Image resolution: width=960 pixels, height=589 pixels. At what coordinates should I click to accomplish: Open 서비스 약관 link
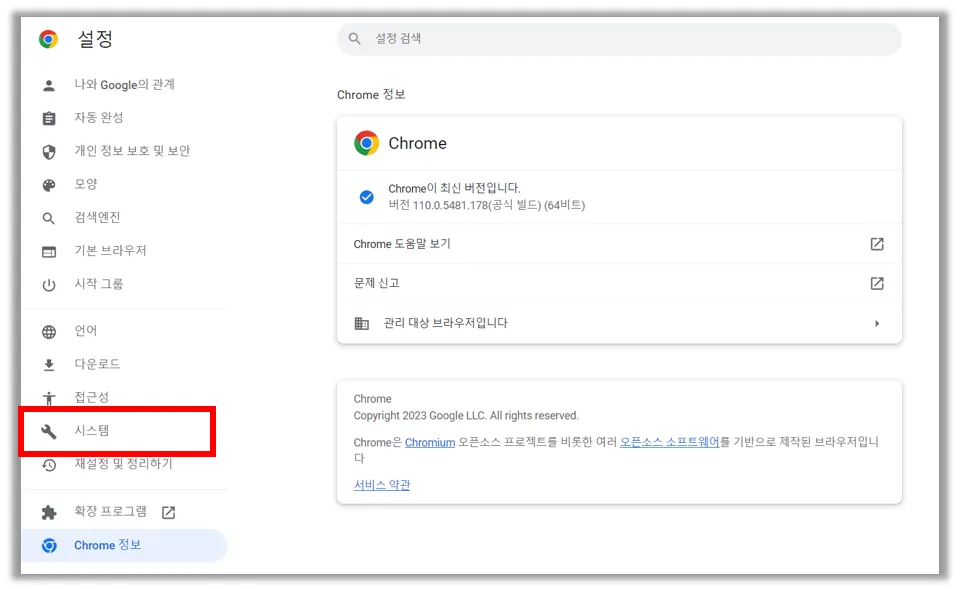point(381,485)
